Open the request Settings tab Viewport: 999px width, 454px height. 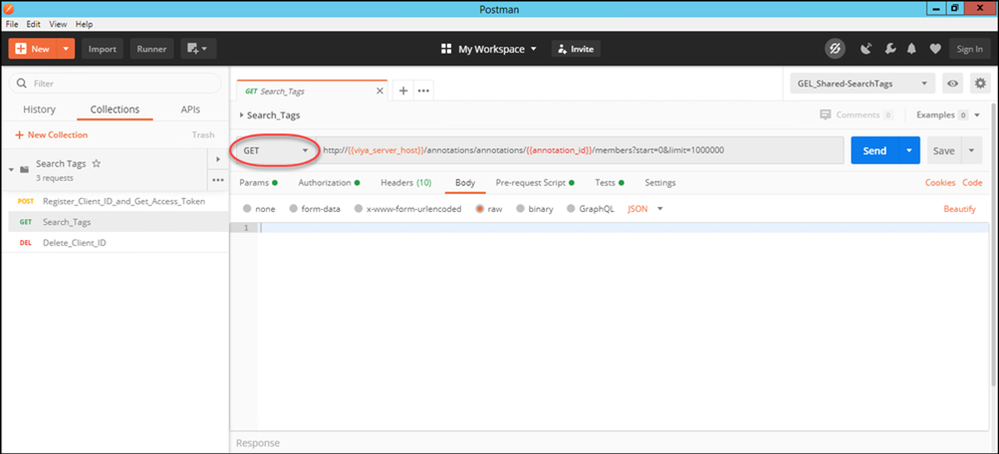coord(660,183)
